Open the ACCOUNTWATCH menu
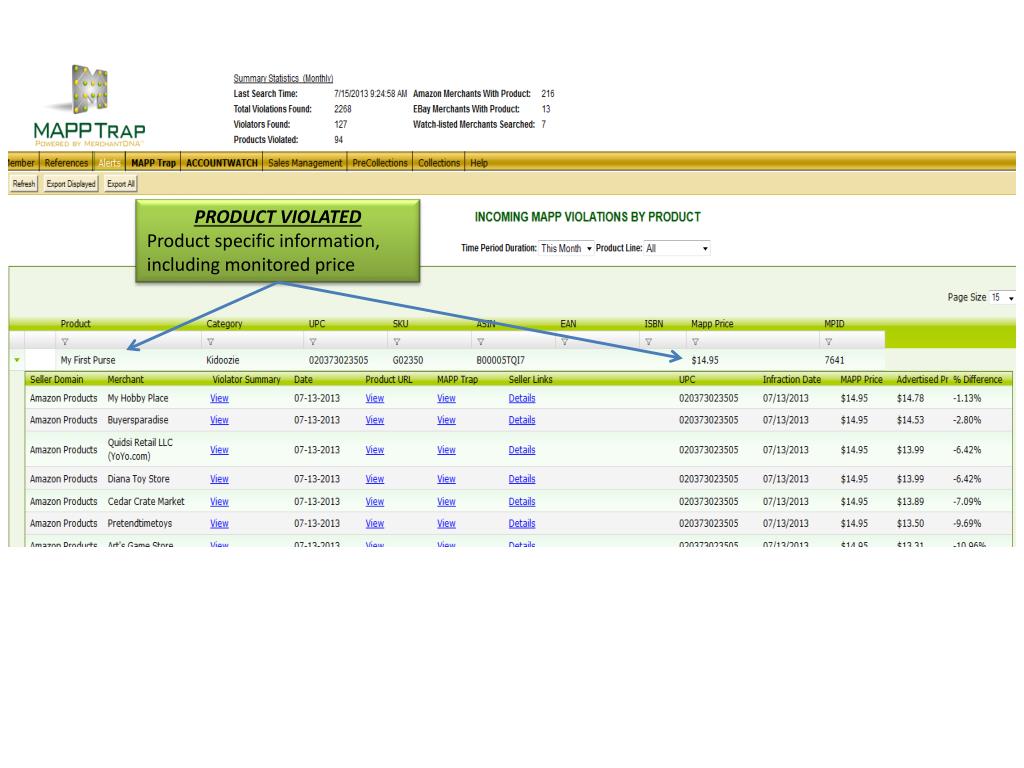1024x768 pixels. [x=222, y=163]
